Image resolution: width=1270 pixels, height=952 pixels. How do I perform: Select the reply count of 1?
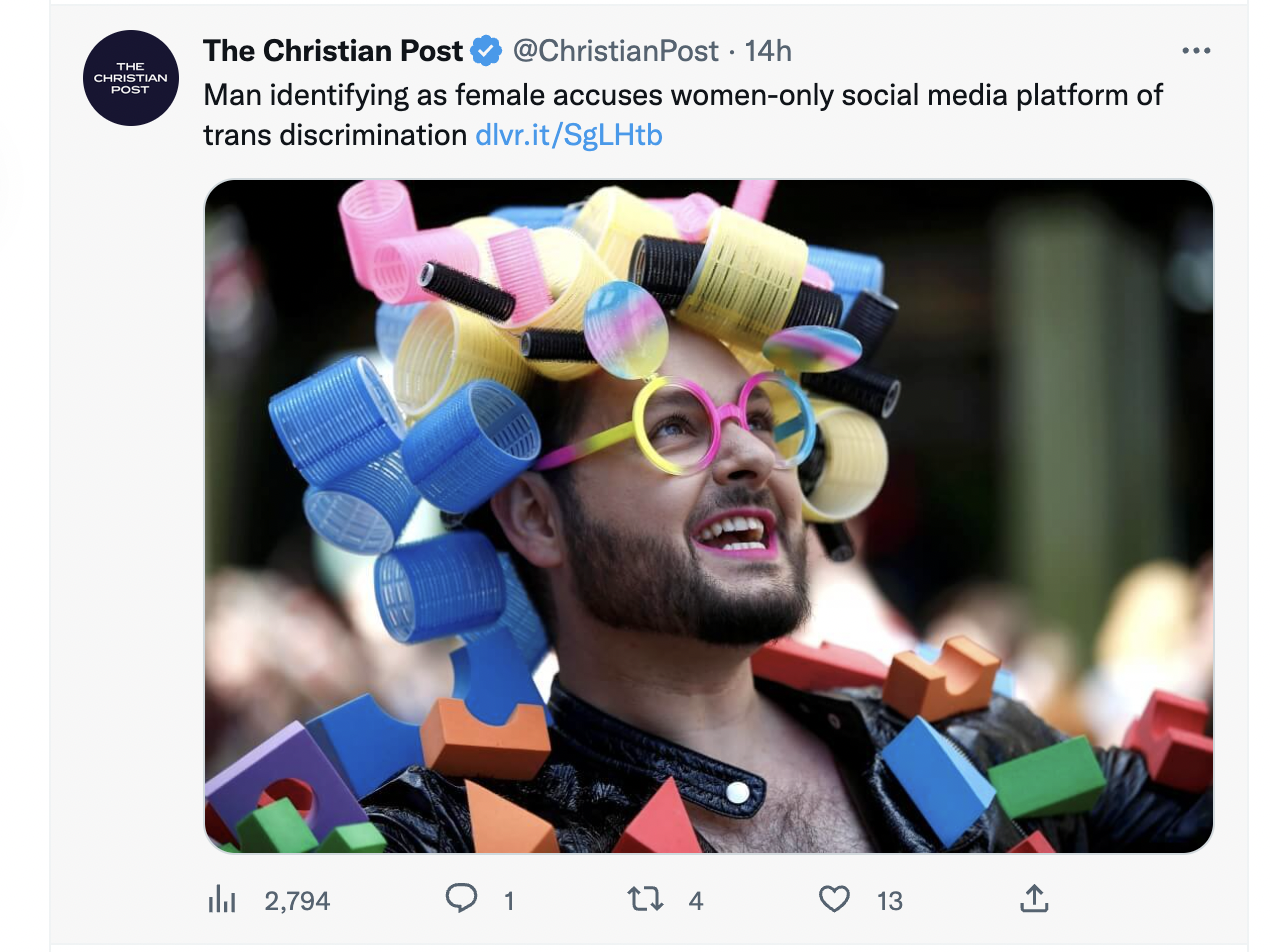508,900
